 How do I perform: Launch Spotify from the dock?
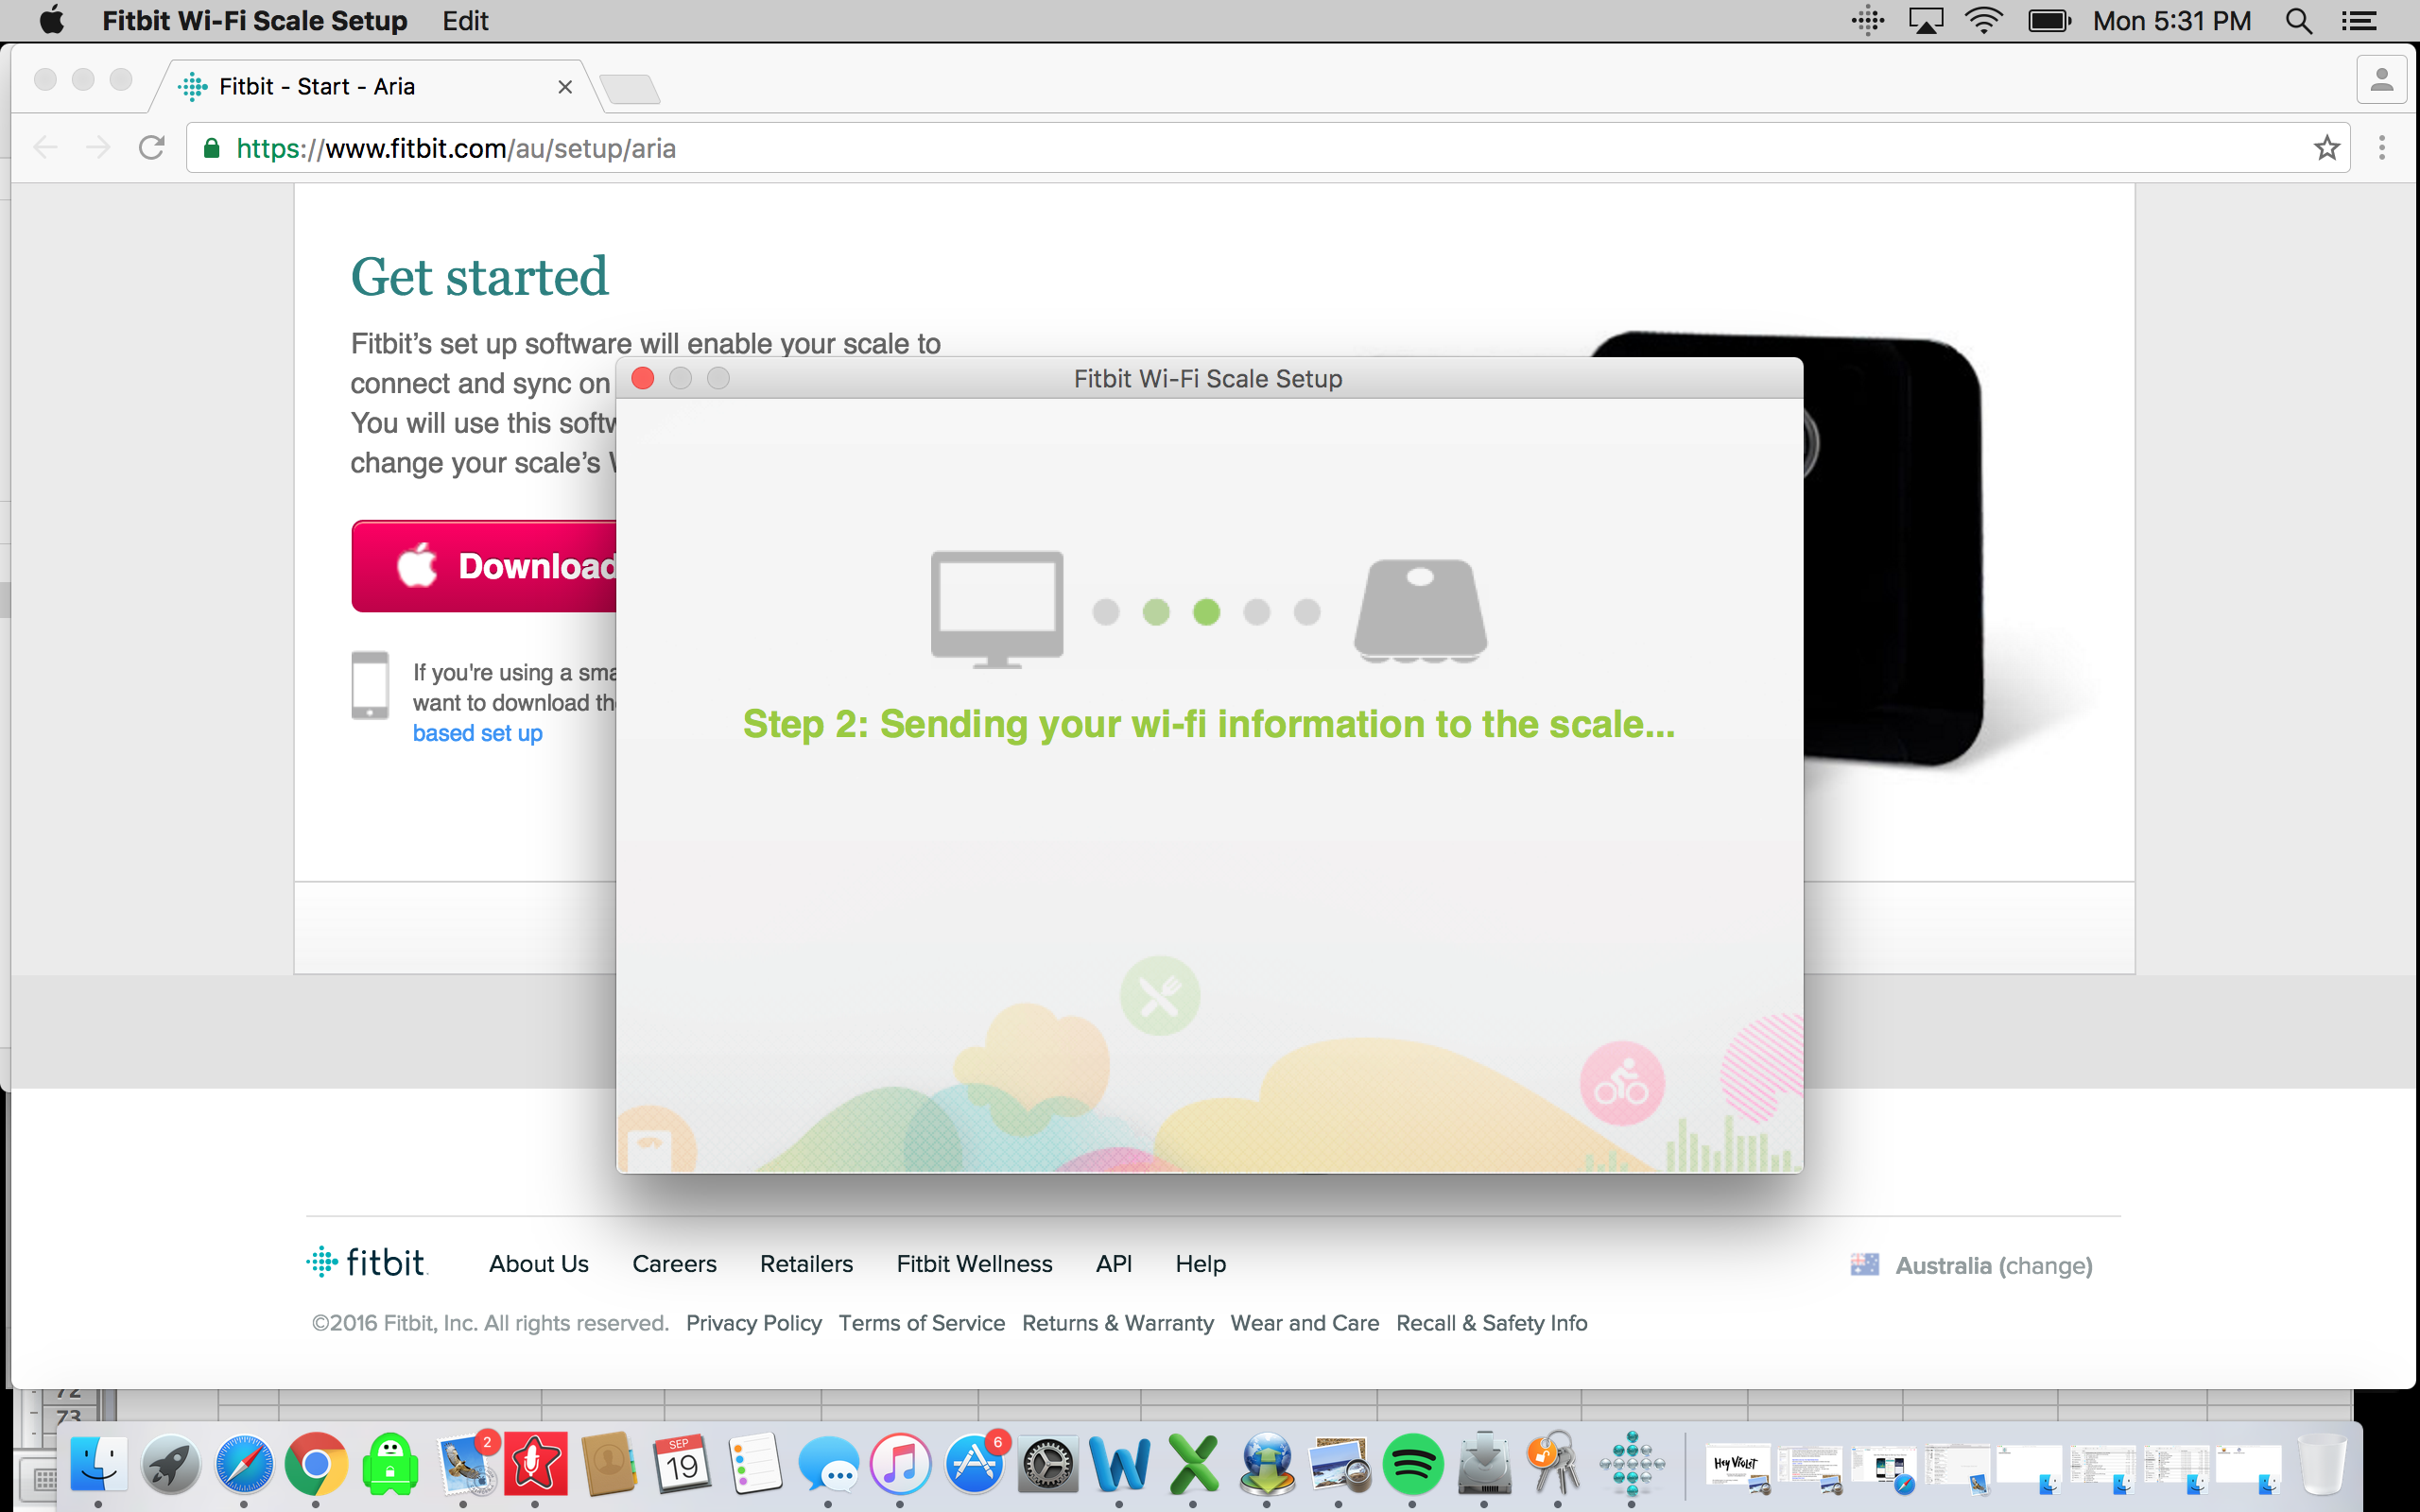pyautogui.click(x=1415, y=1462)
